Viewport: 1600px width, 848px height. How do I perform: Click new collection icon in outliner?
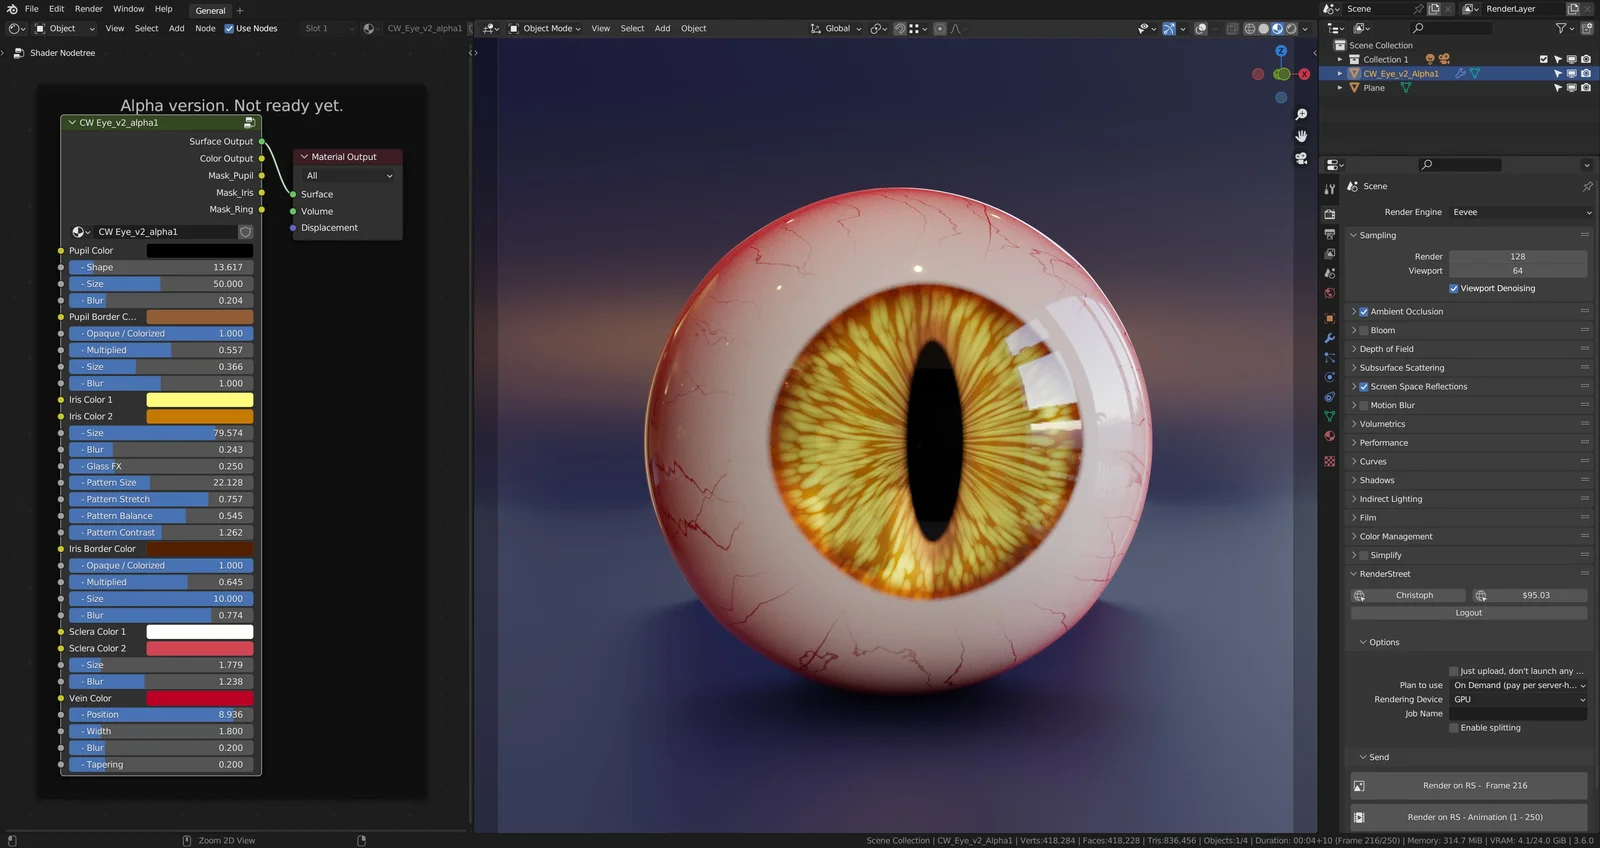pyautogui.click(x=1586, y=29)
